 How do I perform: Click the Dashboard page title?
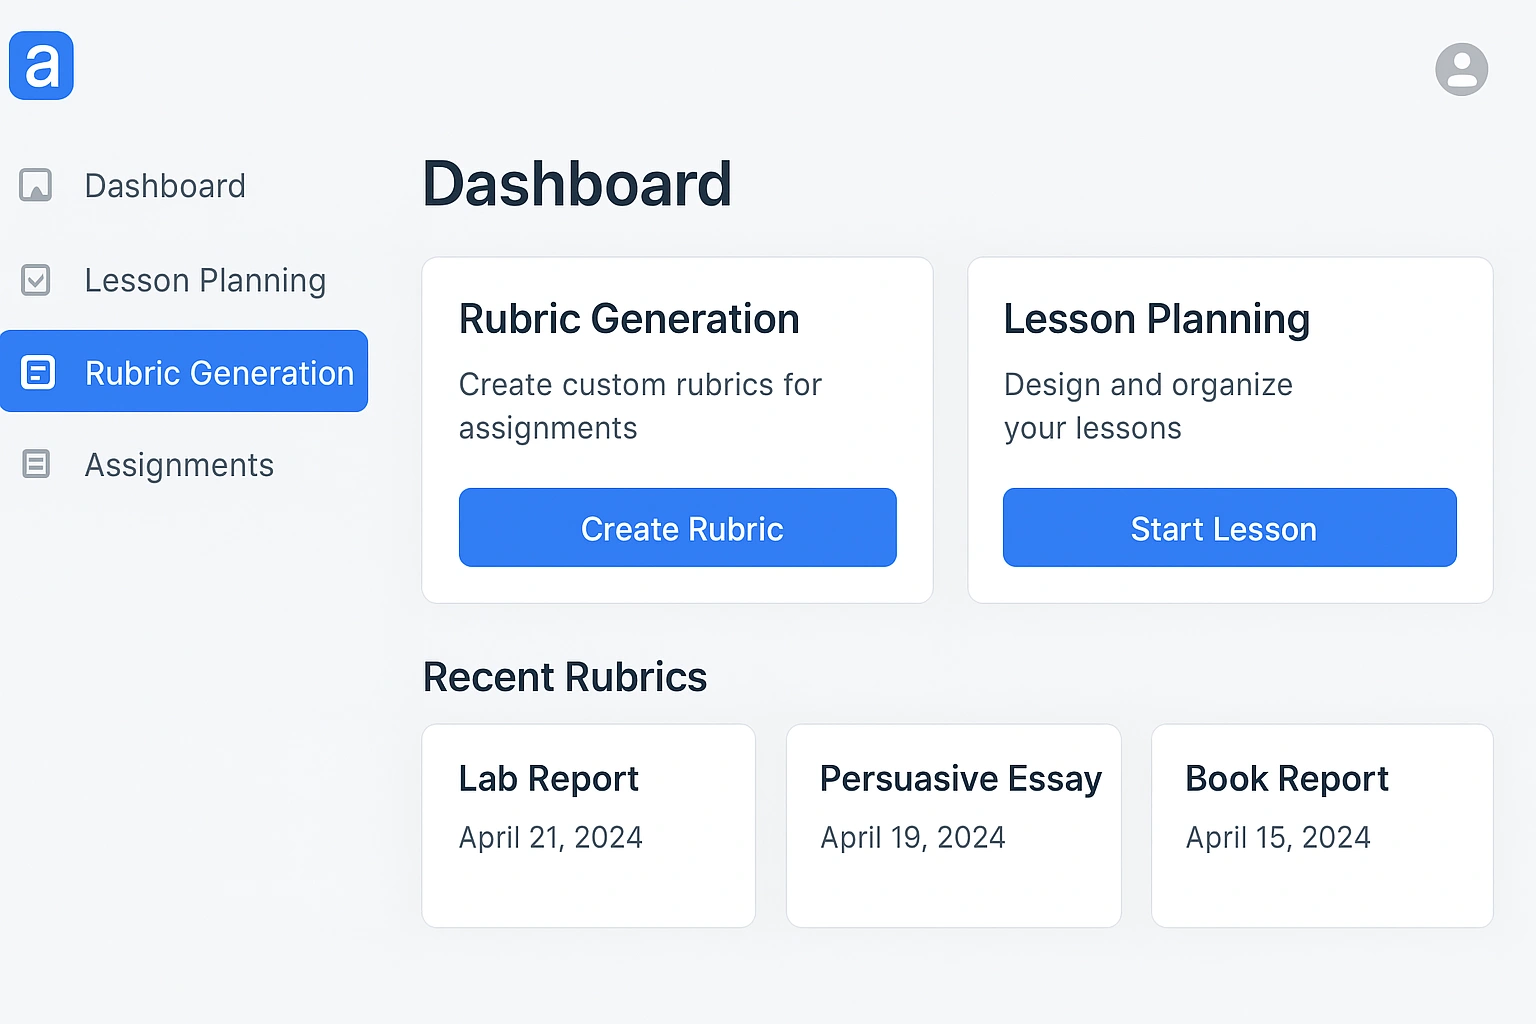click(x=577, y=184)
